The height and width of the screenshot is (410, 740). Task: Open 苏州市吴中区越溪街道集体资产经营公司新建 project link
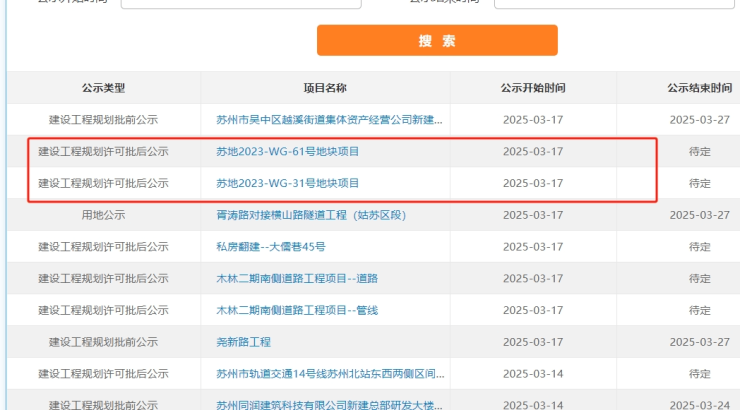point(329,120)
